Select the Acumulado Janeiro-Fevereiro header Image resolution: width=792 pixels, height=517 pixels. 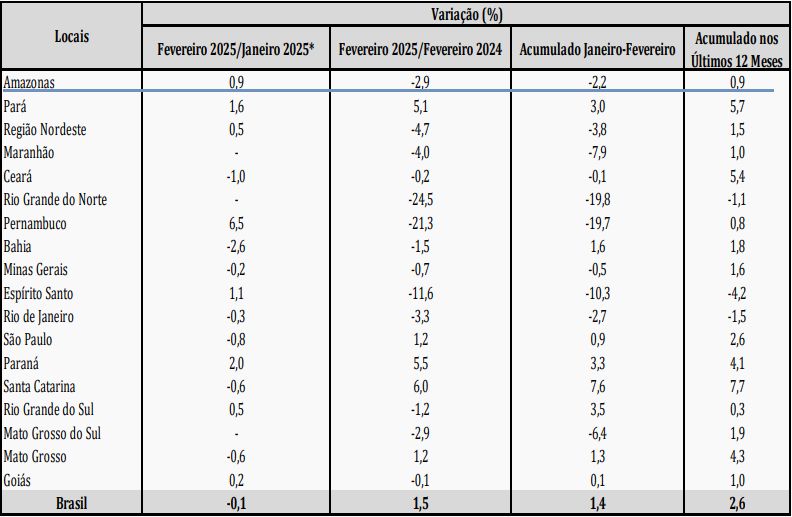(x=597, y=49)
